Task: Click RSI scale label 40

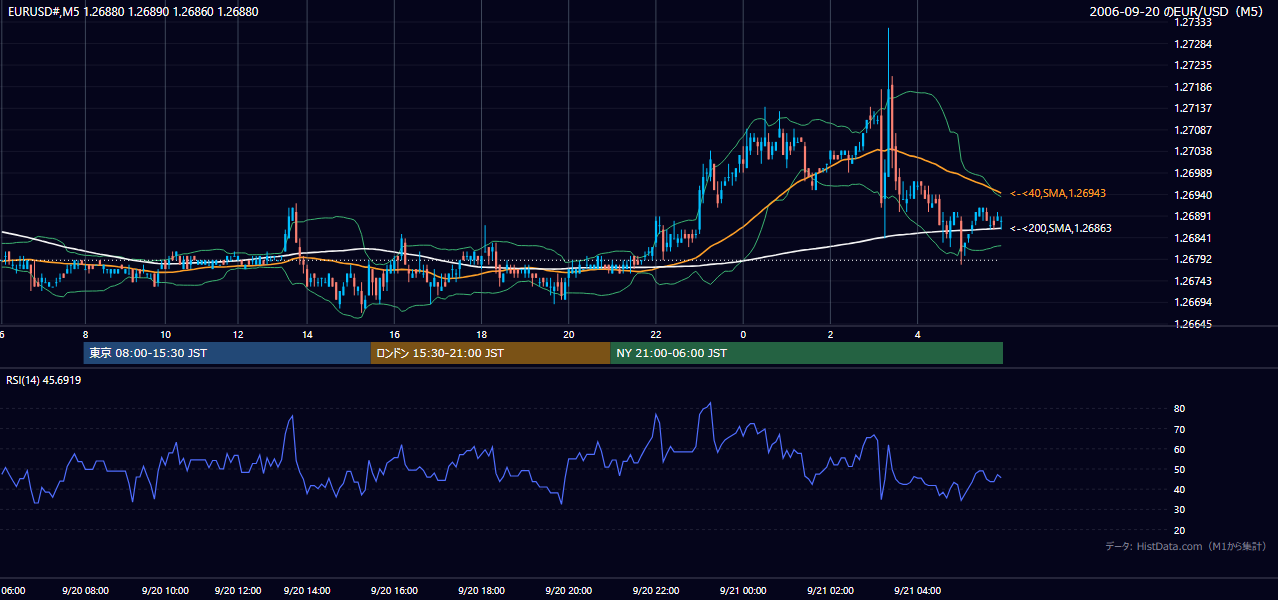Action: coord(1179,489)
